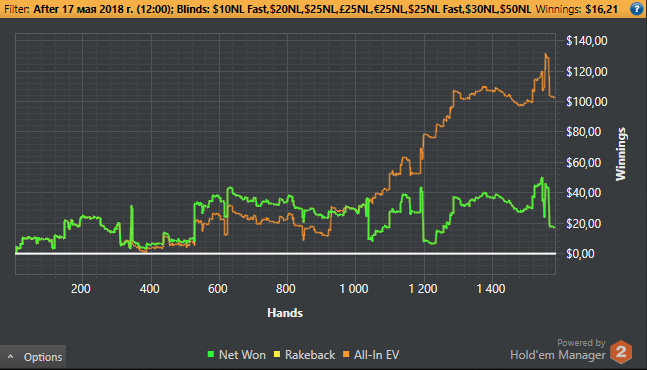Image resolution: width=647 pixels, height=370 pixels.
Task: Click the 600 hands axis label
Action: (217, 289)
